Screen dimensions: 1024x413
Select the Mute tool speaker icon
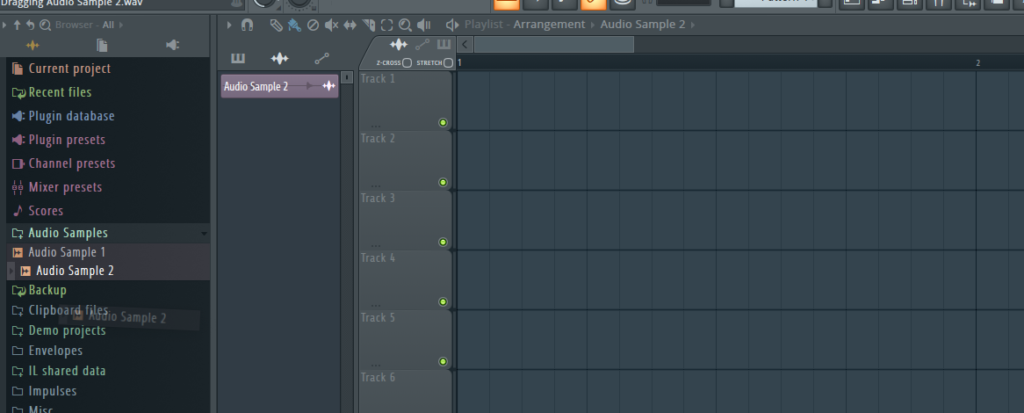[331, 24]
